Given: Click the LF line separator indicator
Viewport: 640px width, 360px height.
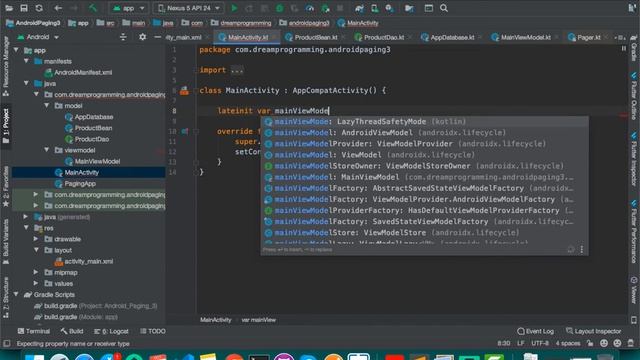Looking at the screenshot, I should point(520,343).
